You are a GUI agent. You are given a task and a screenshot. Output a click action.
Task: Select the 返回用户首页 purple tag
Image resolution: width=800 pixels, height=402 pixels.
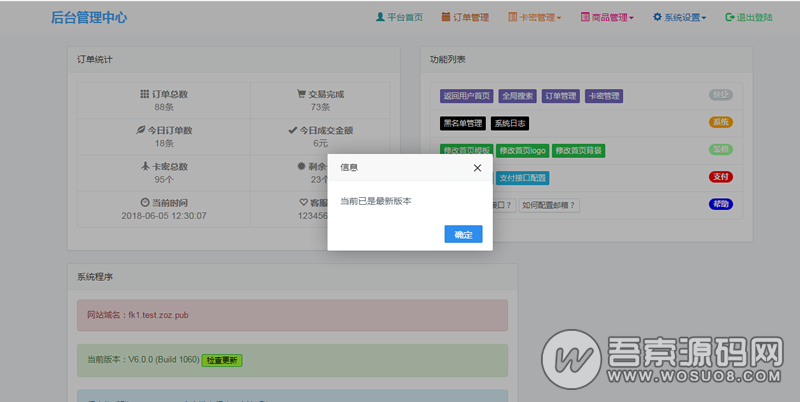point(466,96)
